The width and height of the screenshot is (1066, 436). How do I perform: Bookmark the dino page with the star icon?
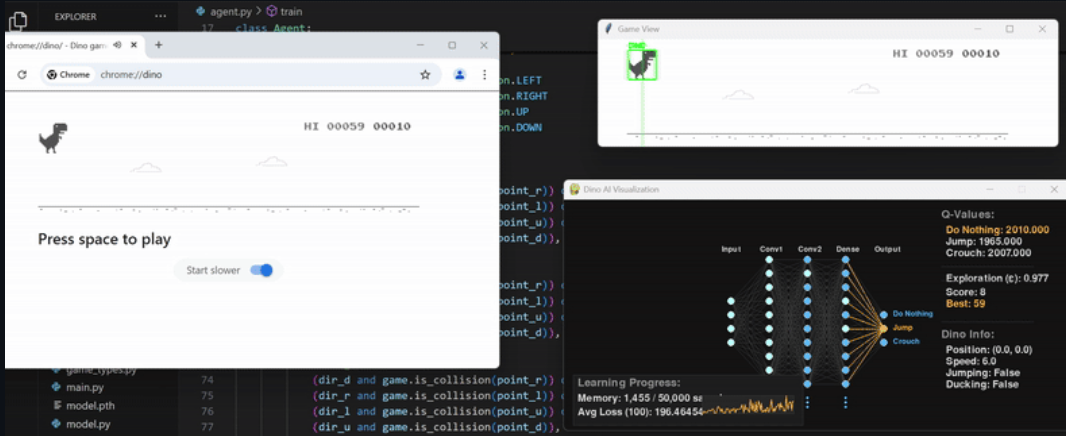pos(425,75)
